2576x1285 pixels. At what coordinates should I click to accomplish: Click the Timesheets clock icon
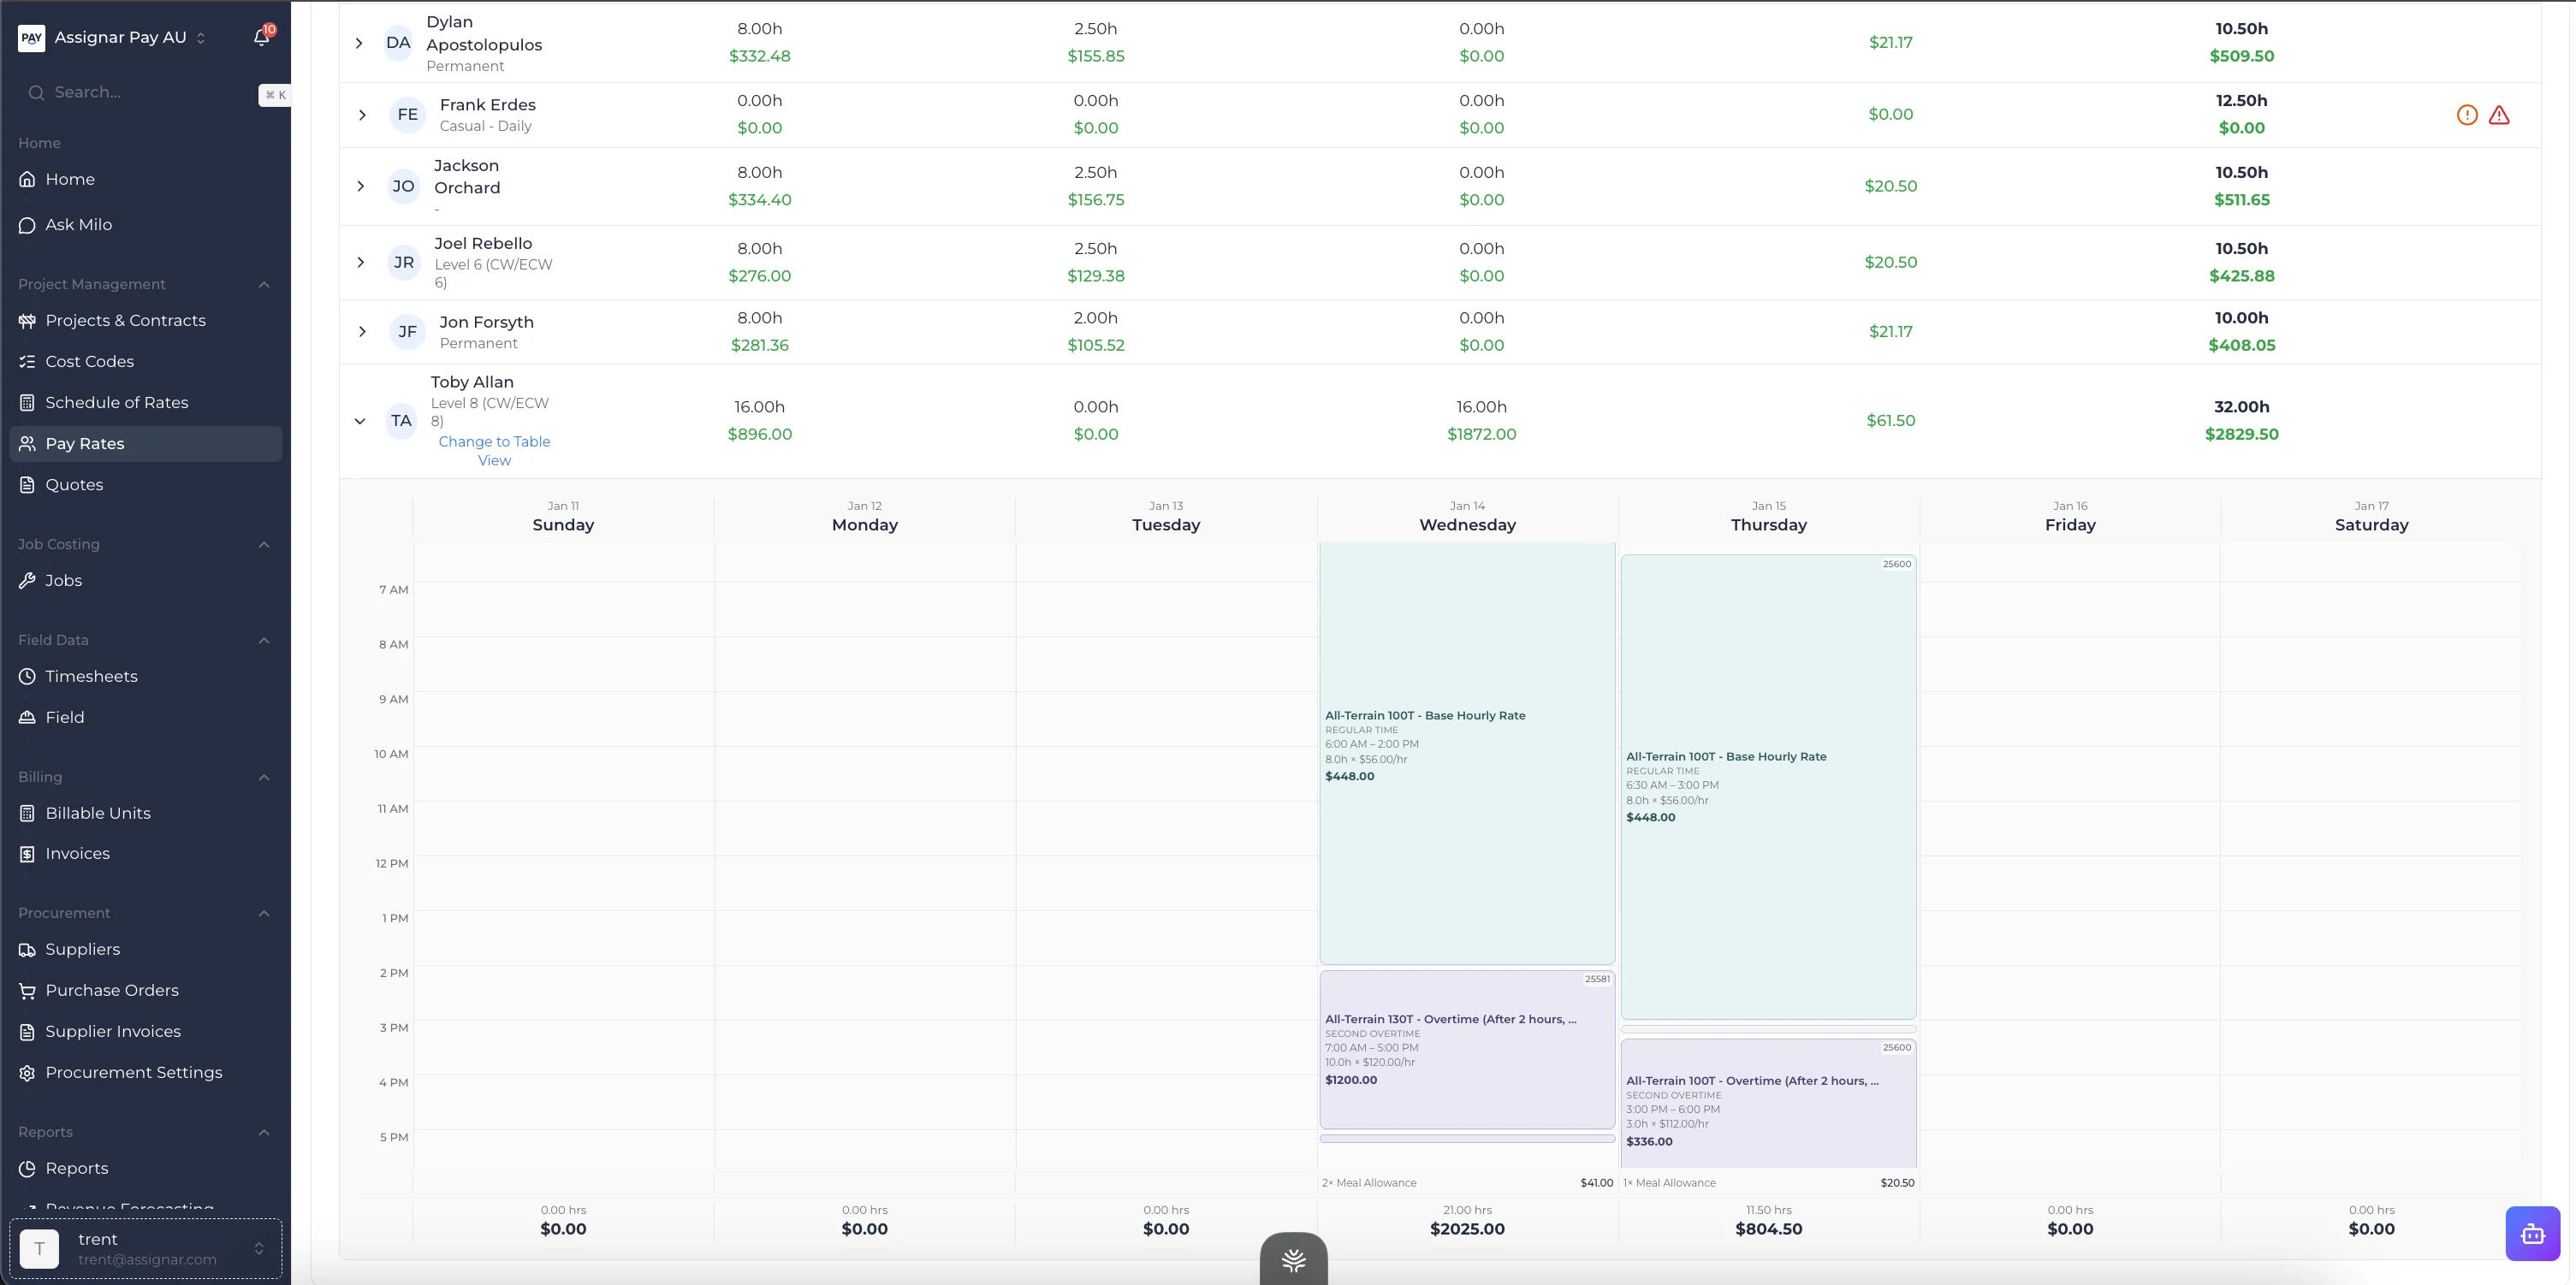click(x=27, y=677)
